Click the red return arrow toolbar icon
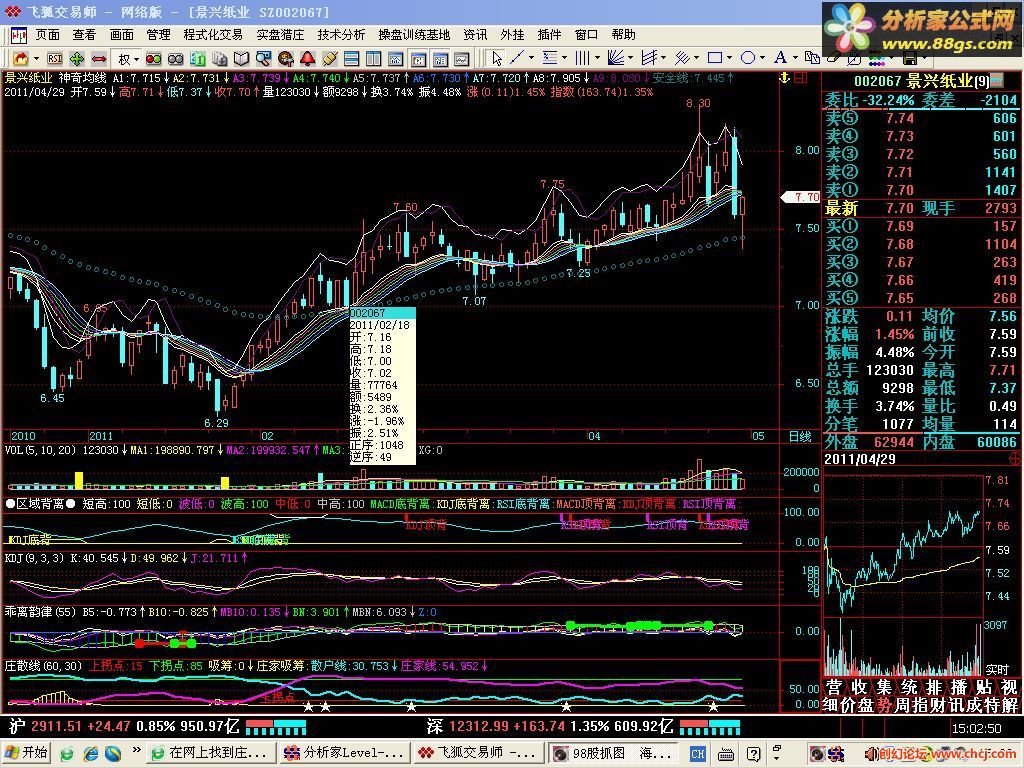This screenshot has height=768, width=1024. click(21, 59)
